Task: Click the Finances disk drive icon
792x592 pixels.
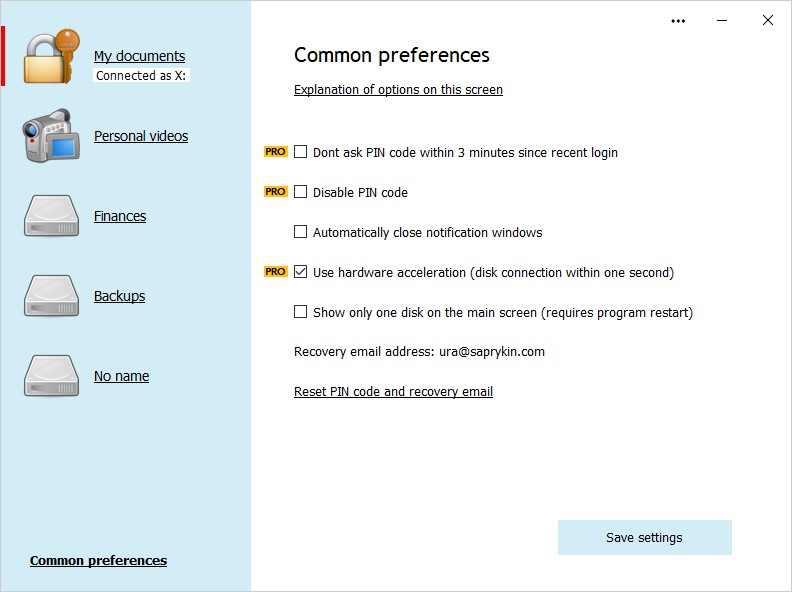Action: (x=50, y=216)
